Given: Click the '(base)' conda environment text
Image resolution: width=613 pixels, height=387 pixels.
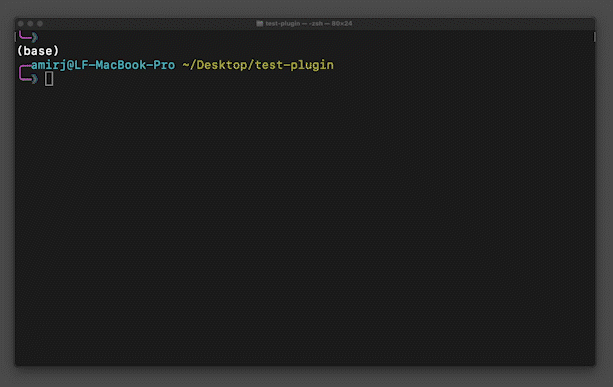Looking at the screenshot, I should click(38, 51).
